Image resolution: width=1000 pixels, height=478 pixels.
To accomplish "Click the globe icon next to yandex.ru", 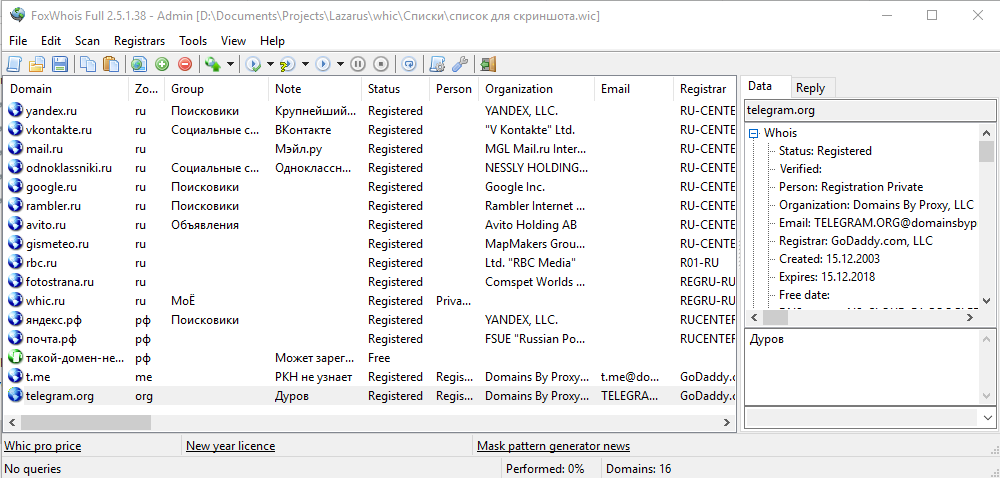I will click(x=15, y=110).
